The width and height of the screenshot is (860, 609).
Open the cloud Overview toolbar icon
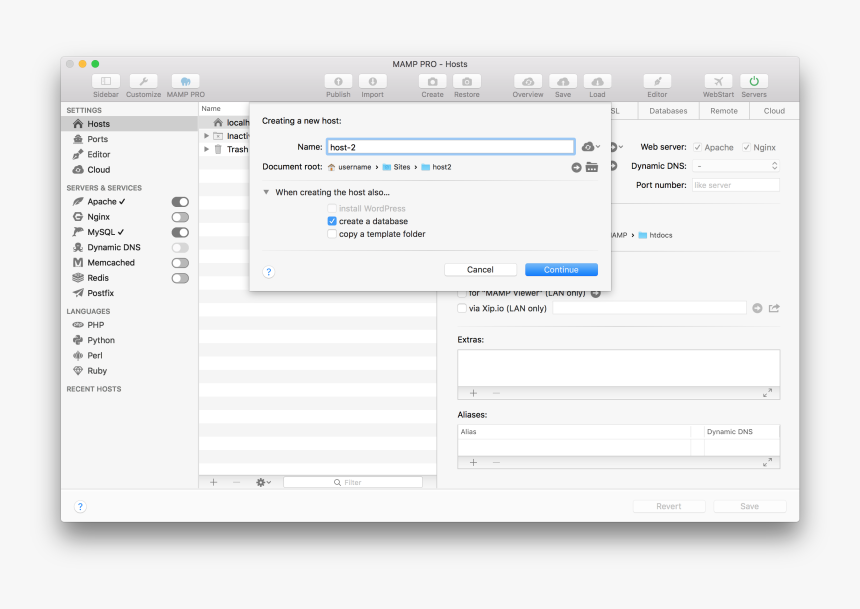[x=528, y=81]
